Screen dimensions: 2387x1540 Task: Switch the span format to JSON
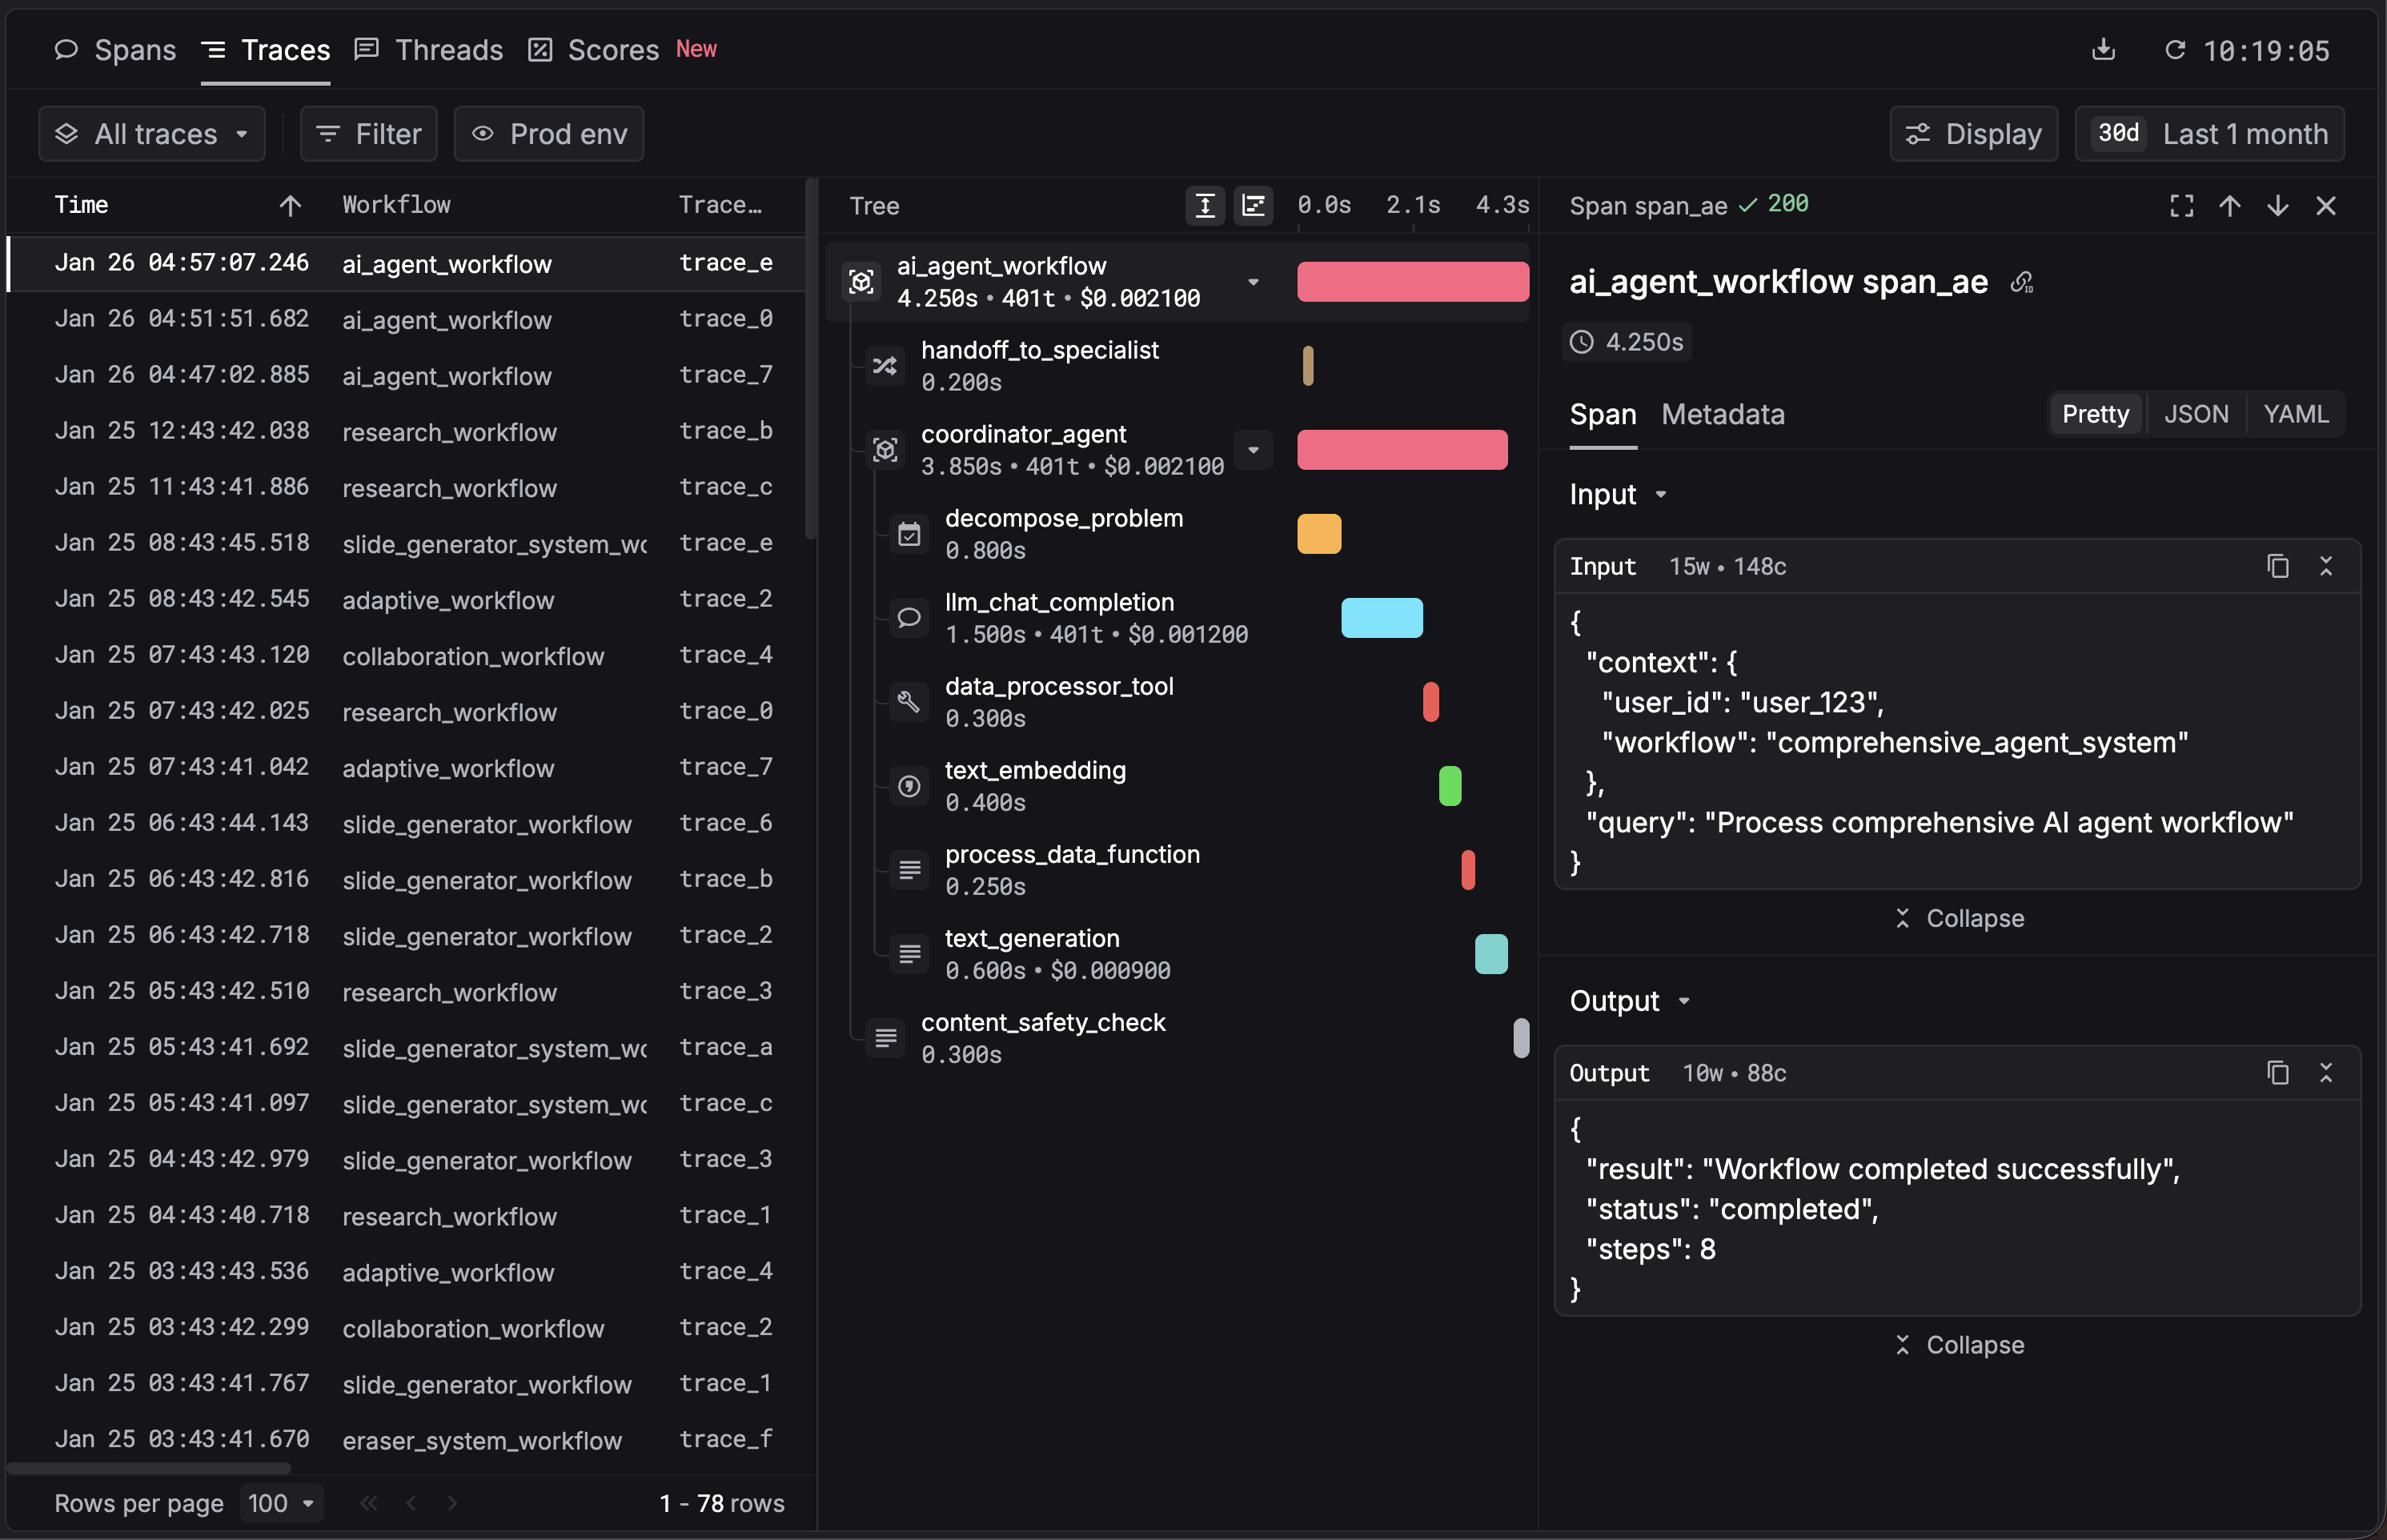pyautogui.click(x=2195, y=414)
